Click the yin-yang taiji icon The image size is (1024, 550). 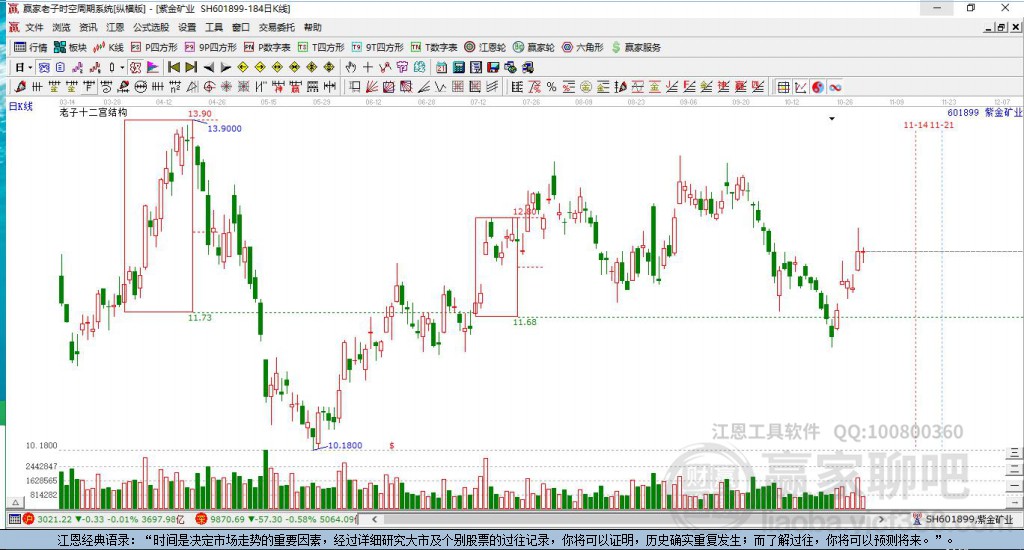pyautogui.click(x=818, y=87)
